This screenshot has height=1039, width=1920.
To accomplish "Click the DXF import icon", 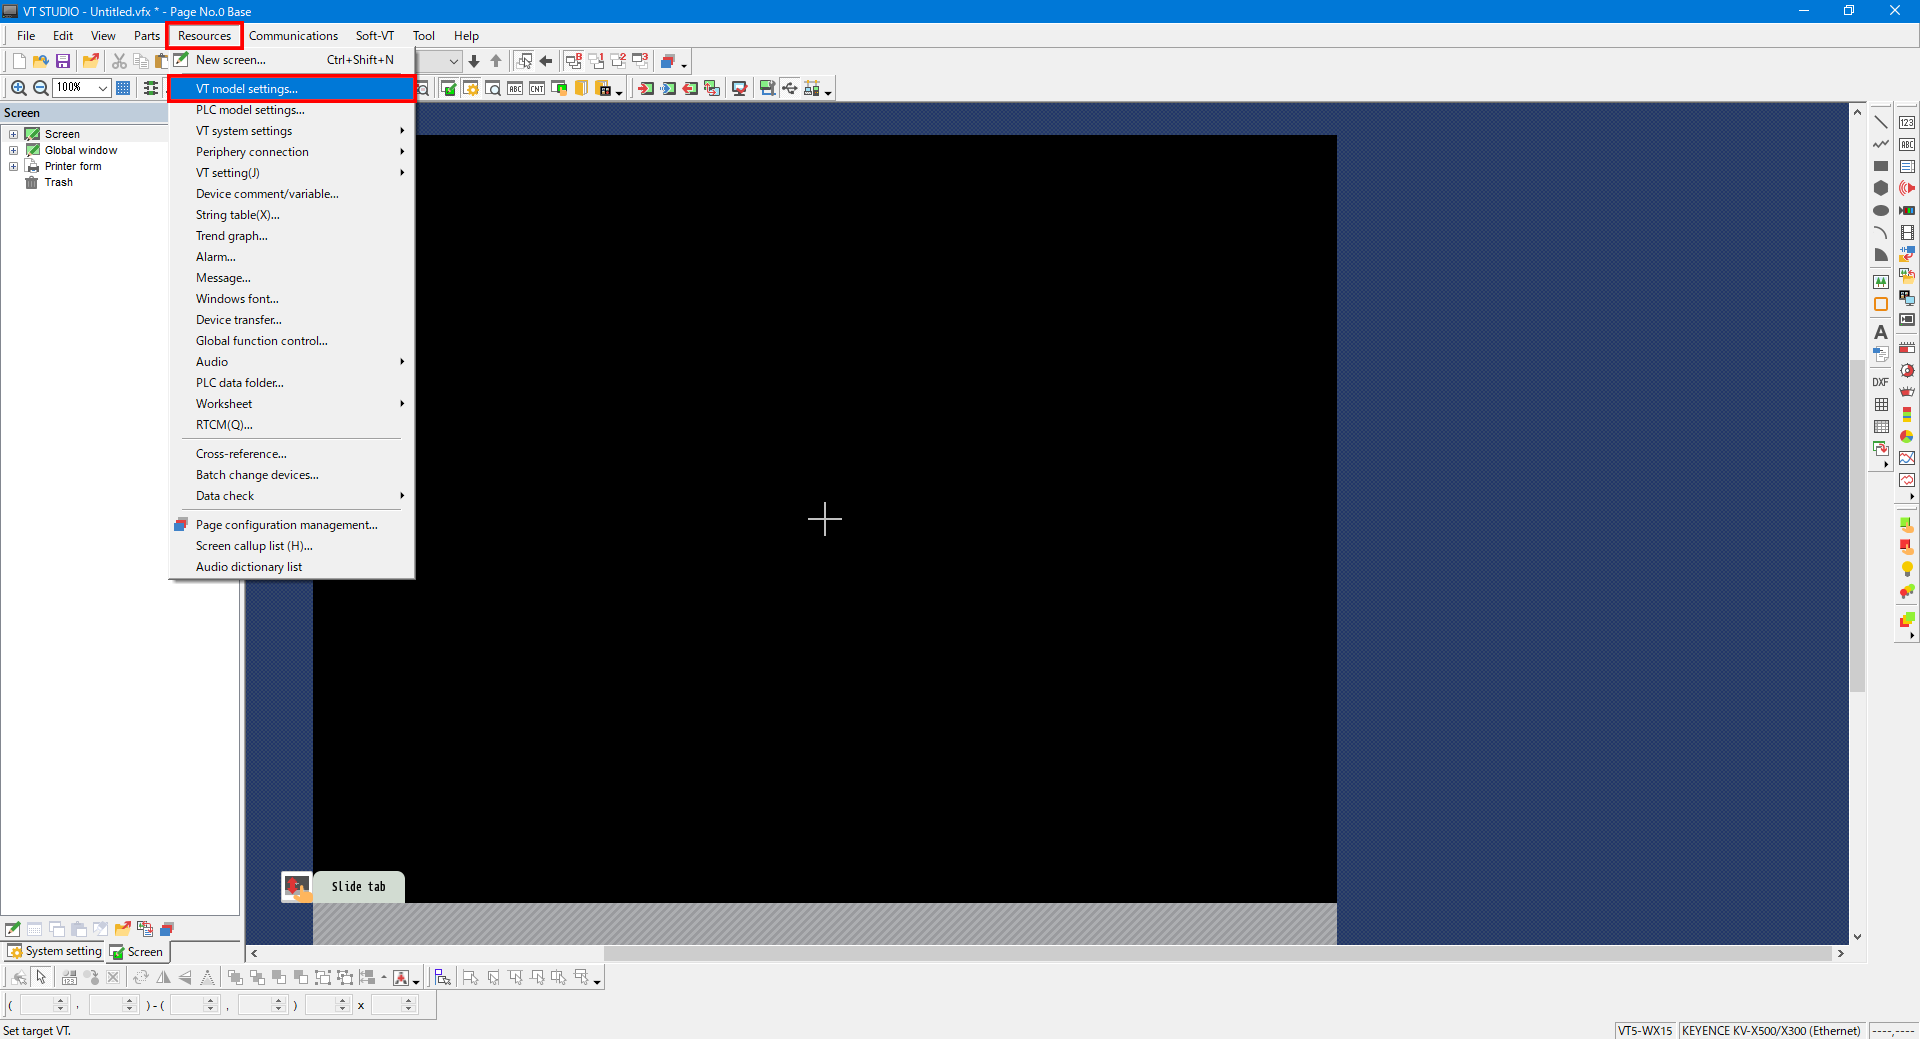I will [x=1880, y=382].
